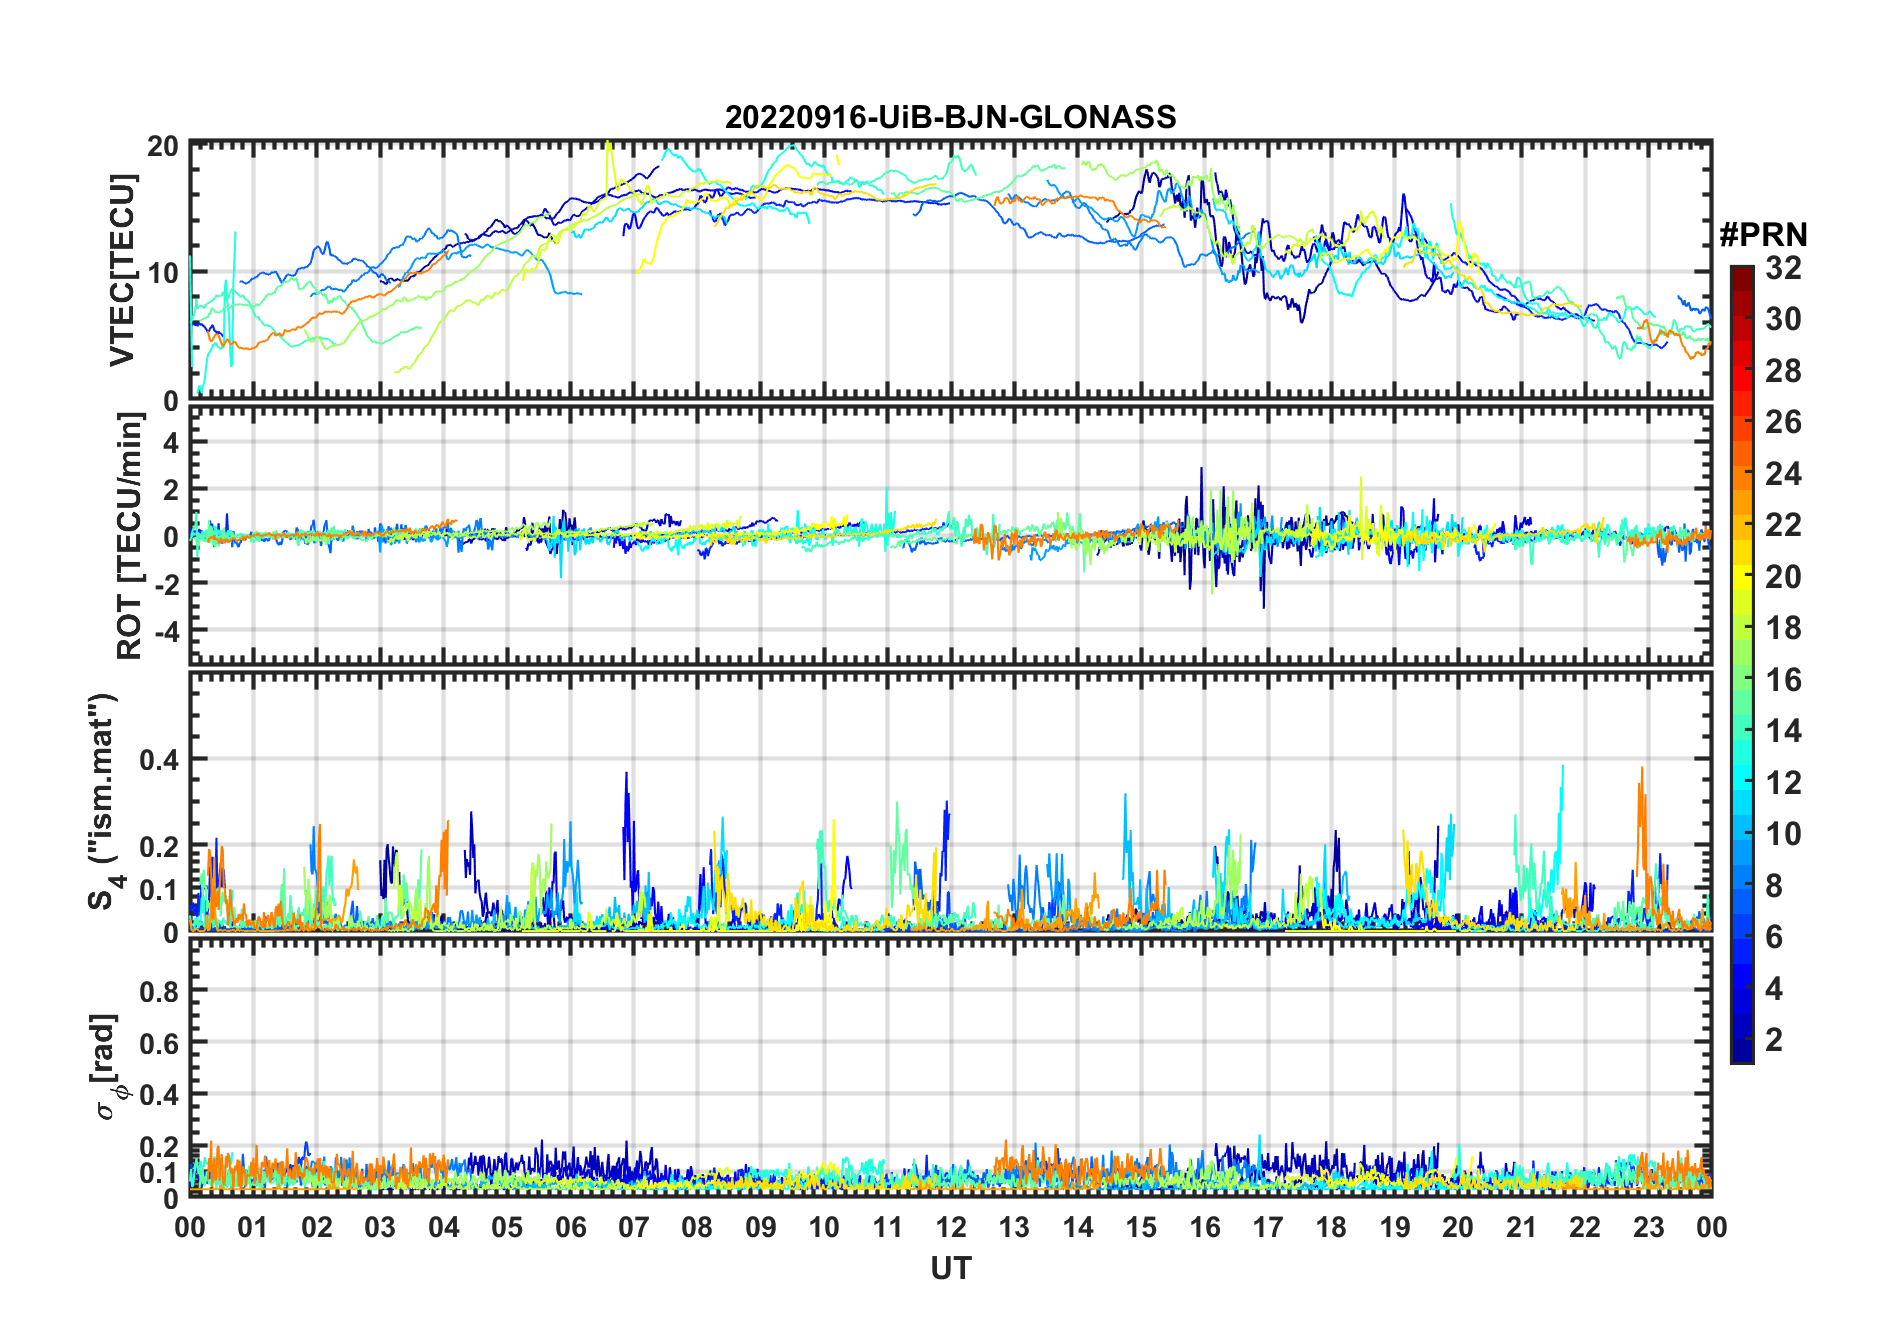Viewport: 1902px width, 1330px height.
Task: Select the 23 hour tick on the UT axis
Action: click(x=1648, y=1227)
